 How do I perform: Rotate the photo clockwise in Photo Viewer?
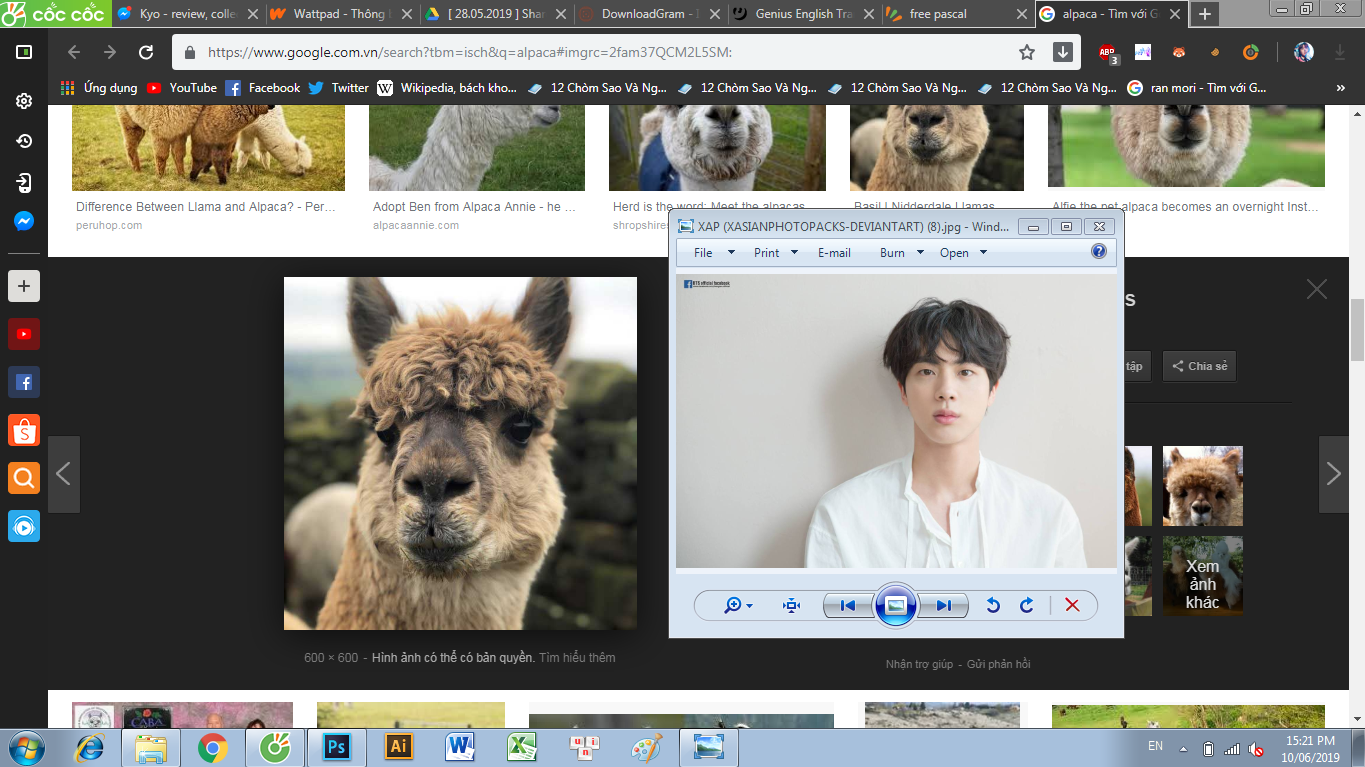[1026, 605]
